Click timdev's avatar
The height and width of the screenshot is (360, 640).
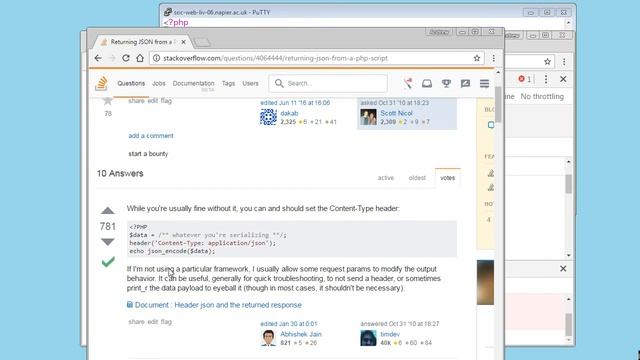coord(368,338)
